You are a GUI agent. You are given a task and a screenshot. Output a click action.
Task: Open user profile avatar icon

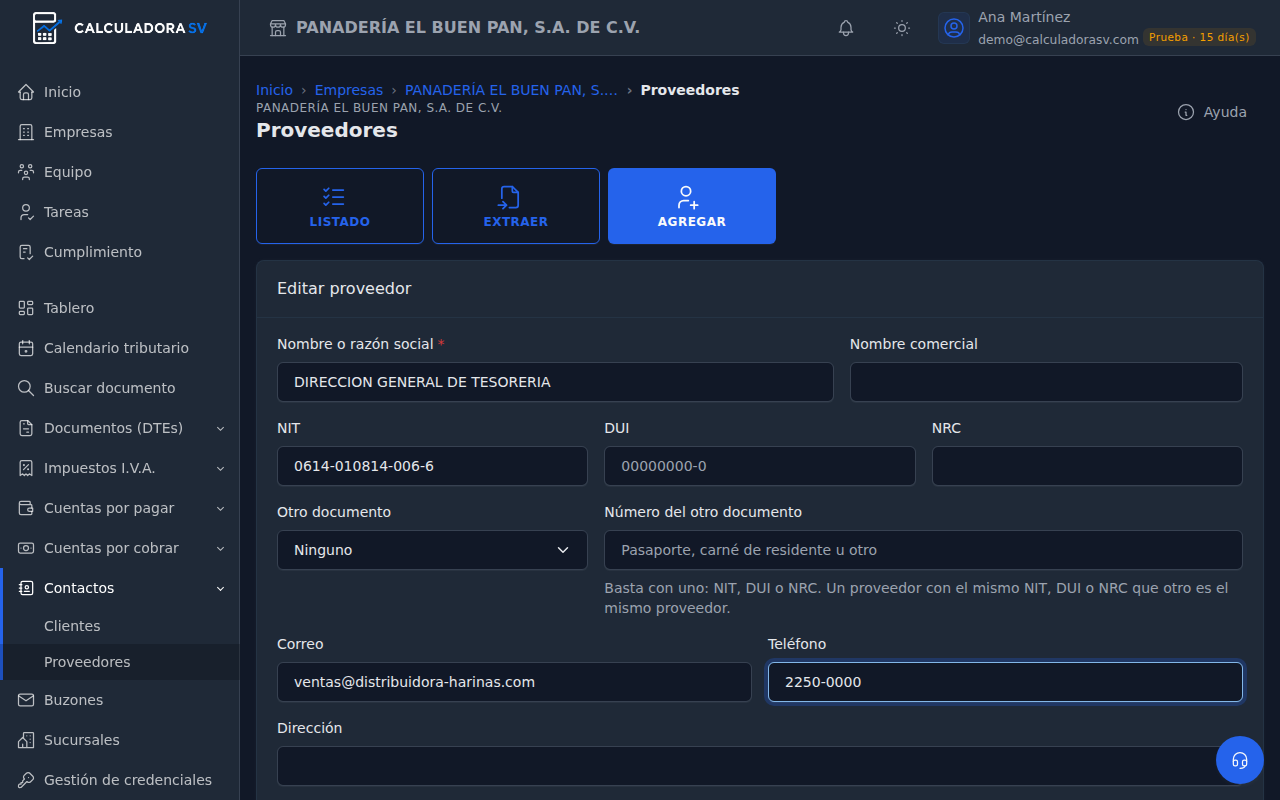(x=954, y=28)
